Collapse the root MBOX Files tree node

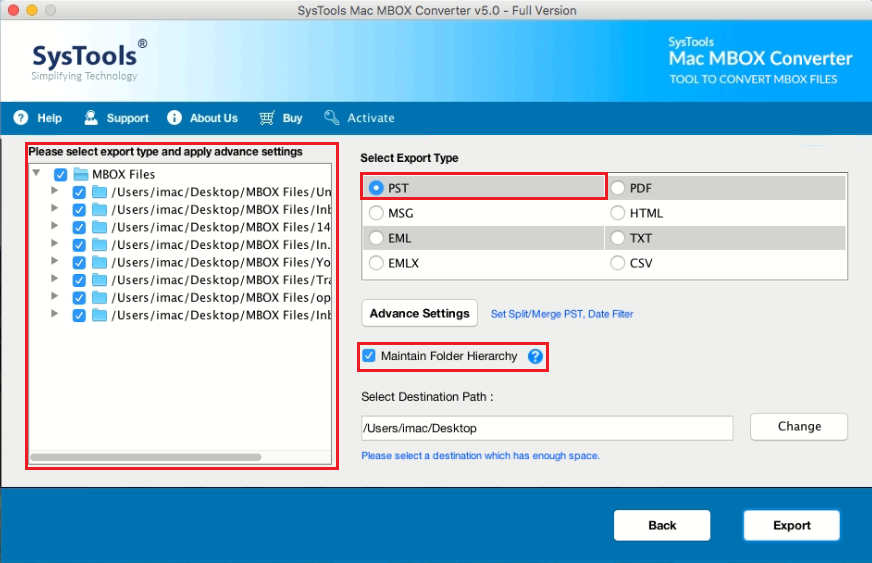tap(36, 173)
